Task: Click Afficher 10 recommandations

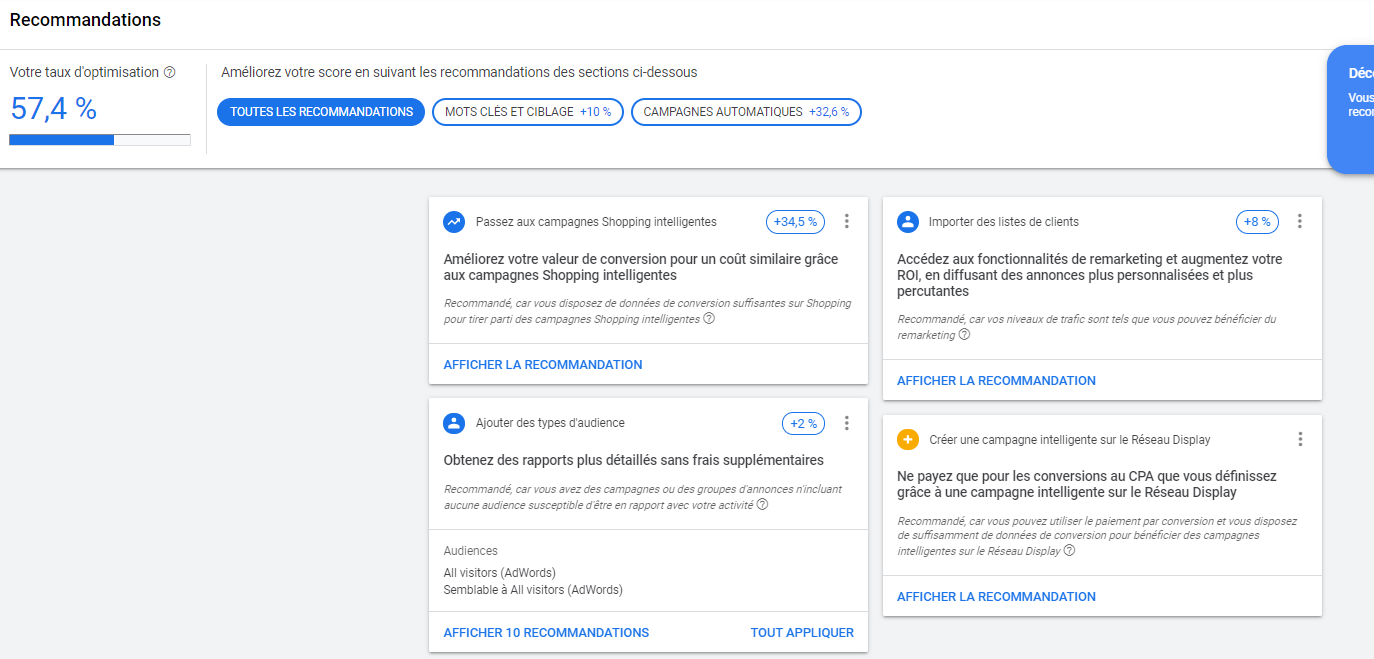Action: point(546,633)
